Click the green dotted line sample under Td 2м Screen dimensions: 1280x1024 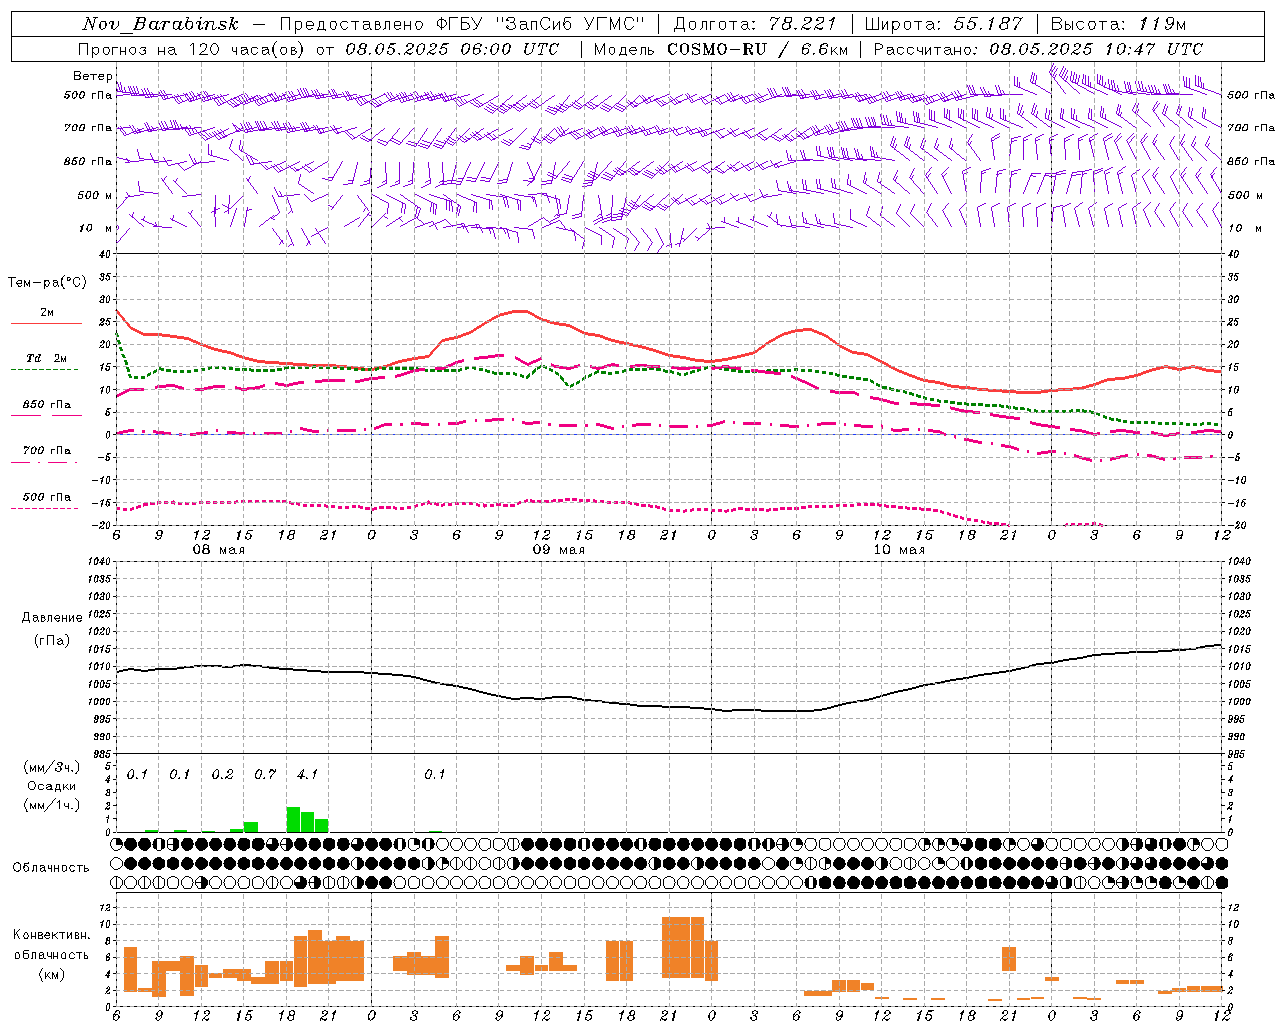pos(44,369)
